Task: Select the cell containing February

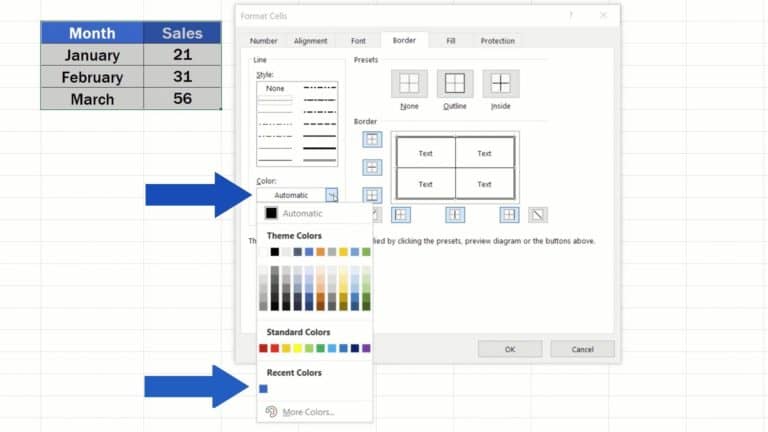Action: pyautogui.click(x=91, y=77)
